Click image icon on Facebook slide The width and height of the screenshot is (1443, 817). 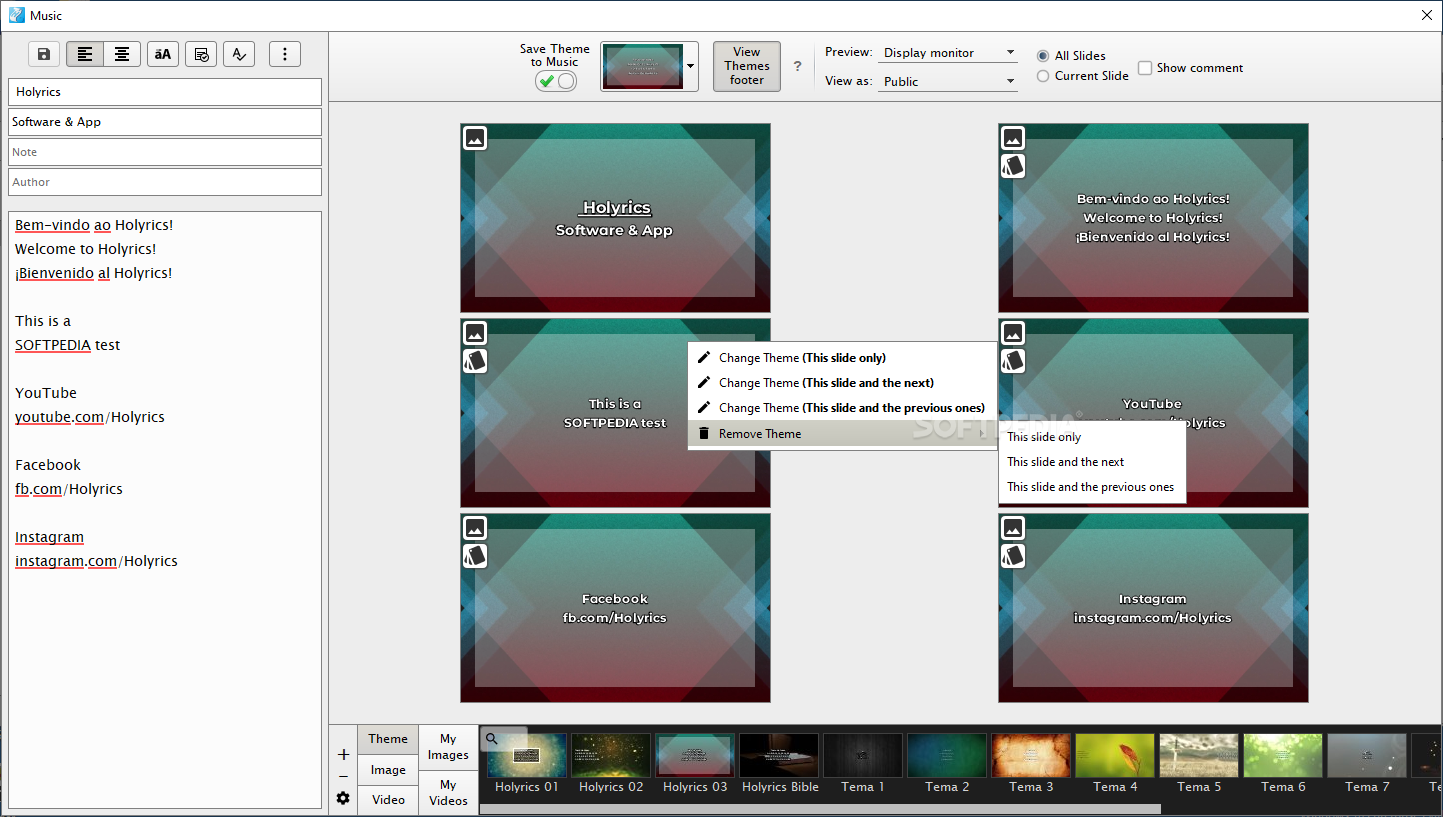coord(476,528)
